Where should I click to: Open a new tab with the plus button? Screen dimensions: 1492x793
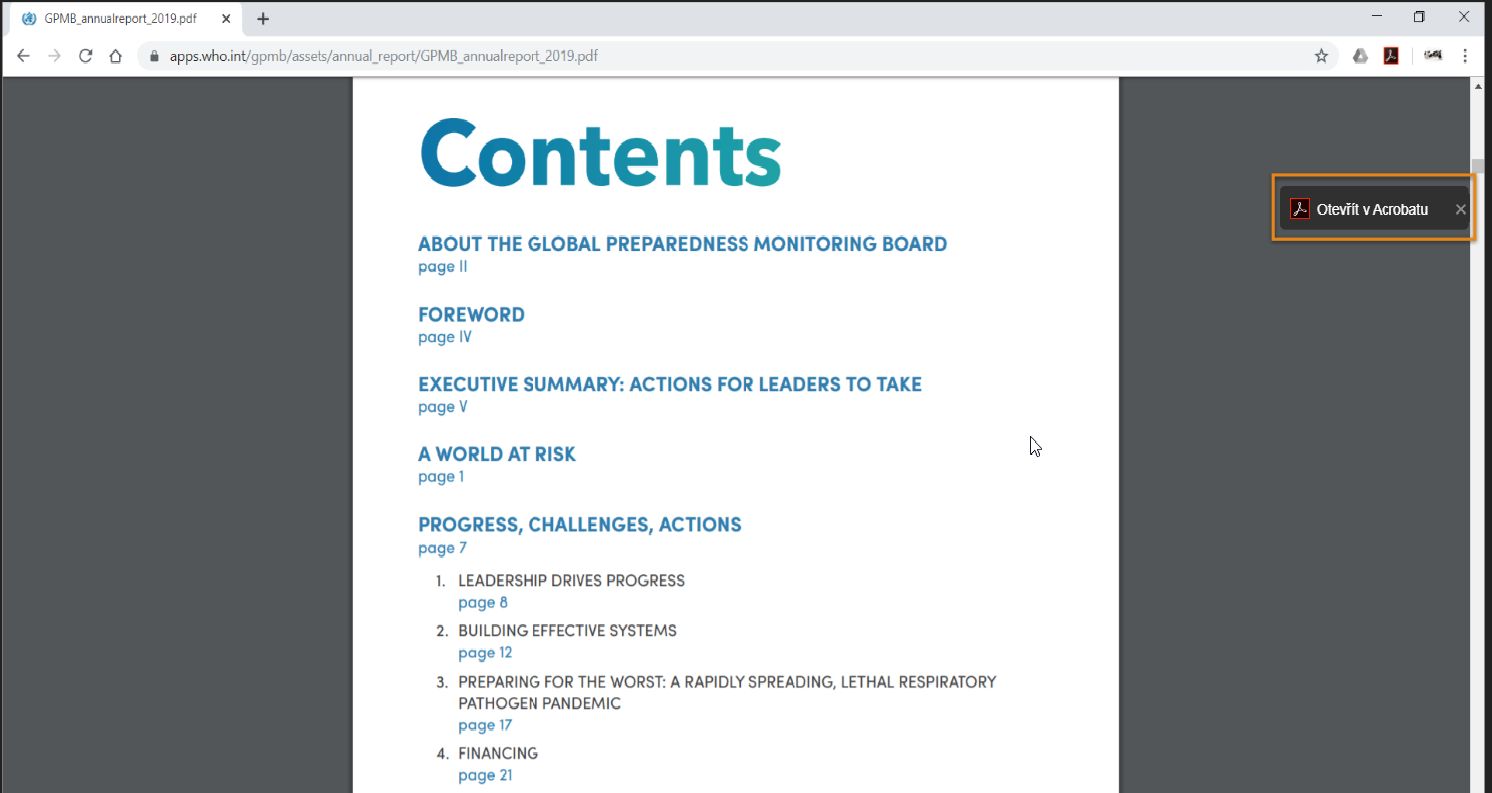point(262,18)
